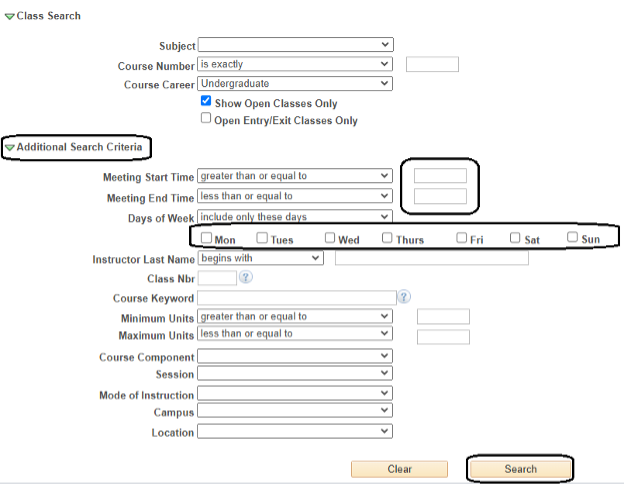624x488 pixels.
Task: Click the Clear button
Action: point(399,469)
